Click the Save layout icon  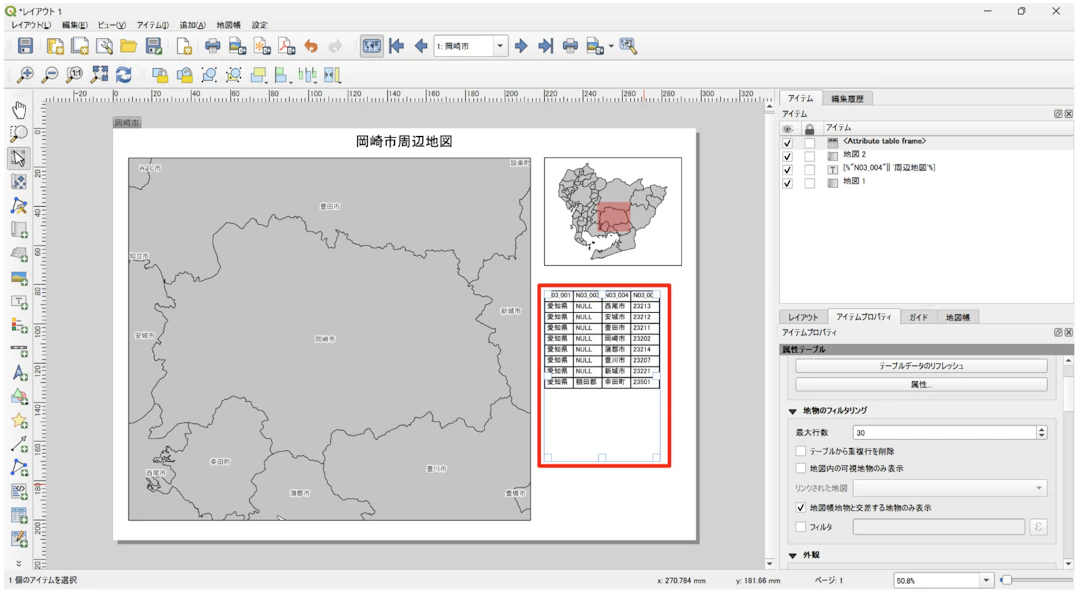(25, 46)
